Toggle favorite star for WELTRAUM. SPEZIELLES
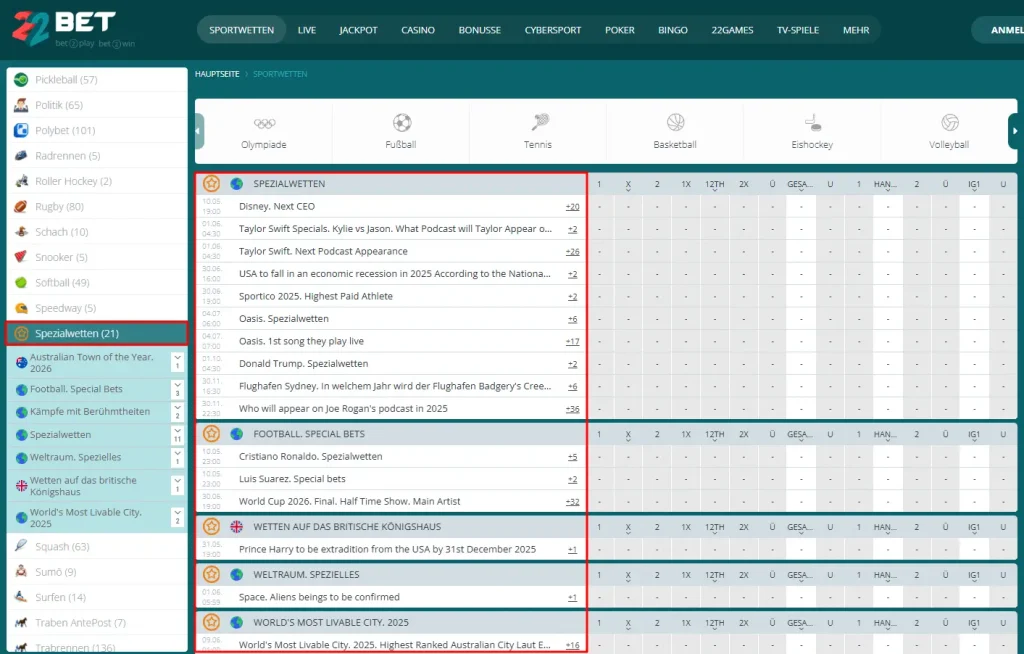The image size is (1024, 654). [x=211, y=575]
